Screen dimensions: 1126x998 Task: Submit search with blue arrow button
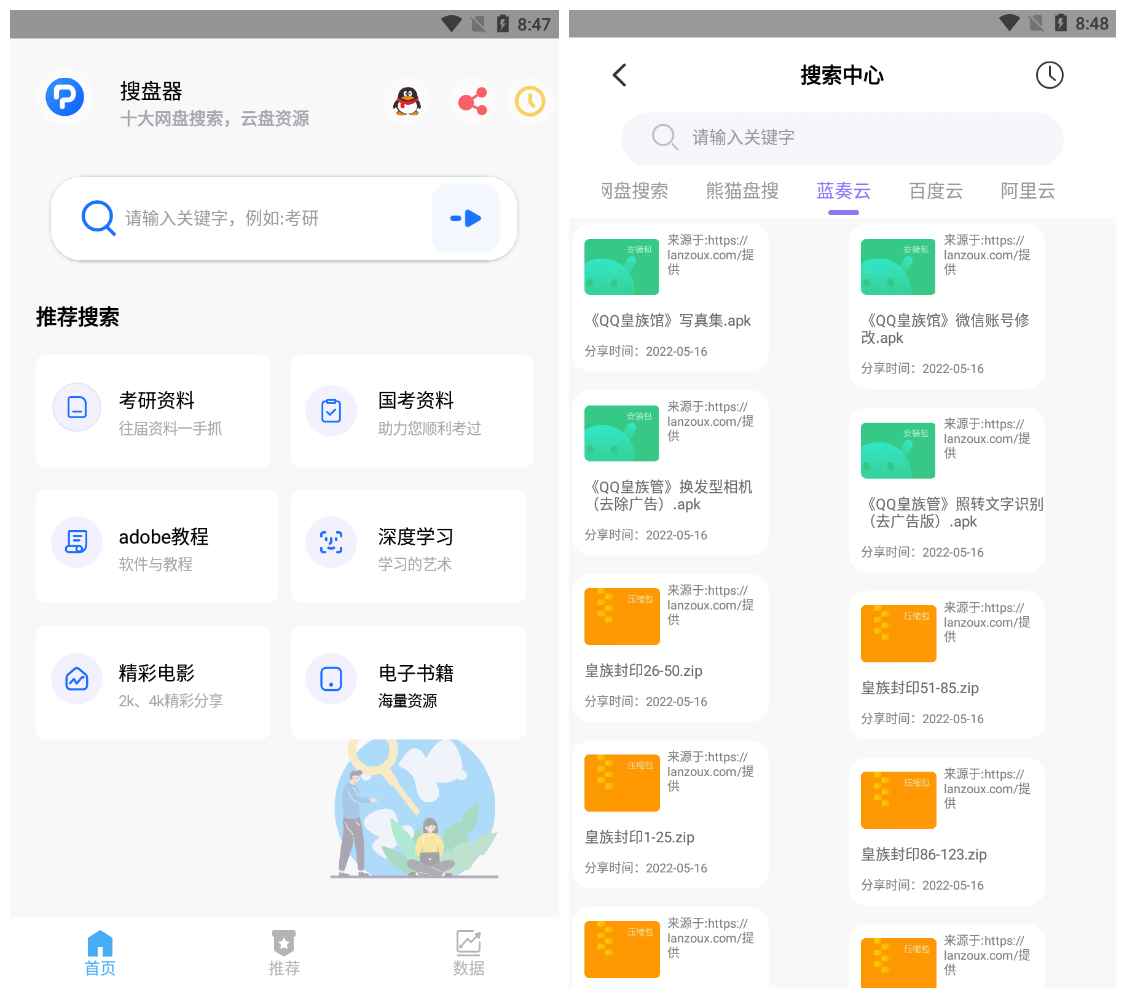point(465,218)
